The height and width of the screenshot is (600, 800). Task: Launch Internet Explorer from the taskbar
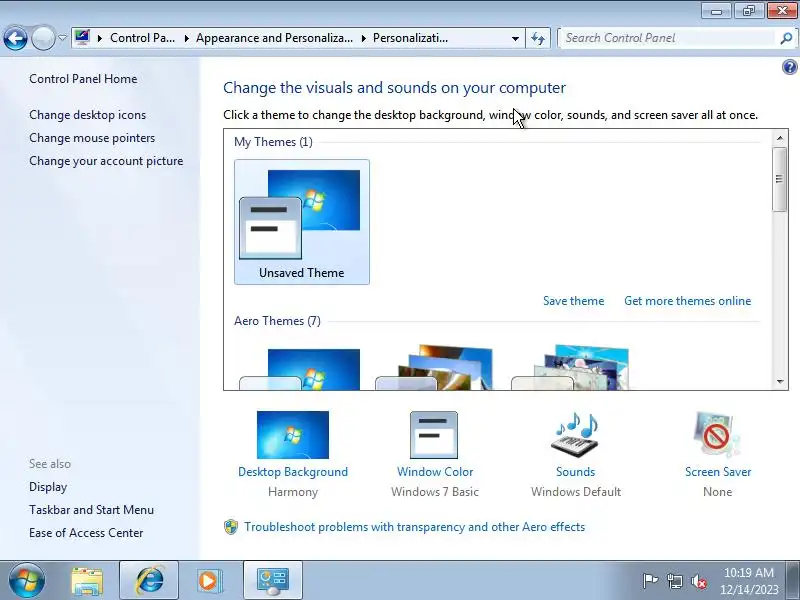pos(149,581)
